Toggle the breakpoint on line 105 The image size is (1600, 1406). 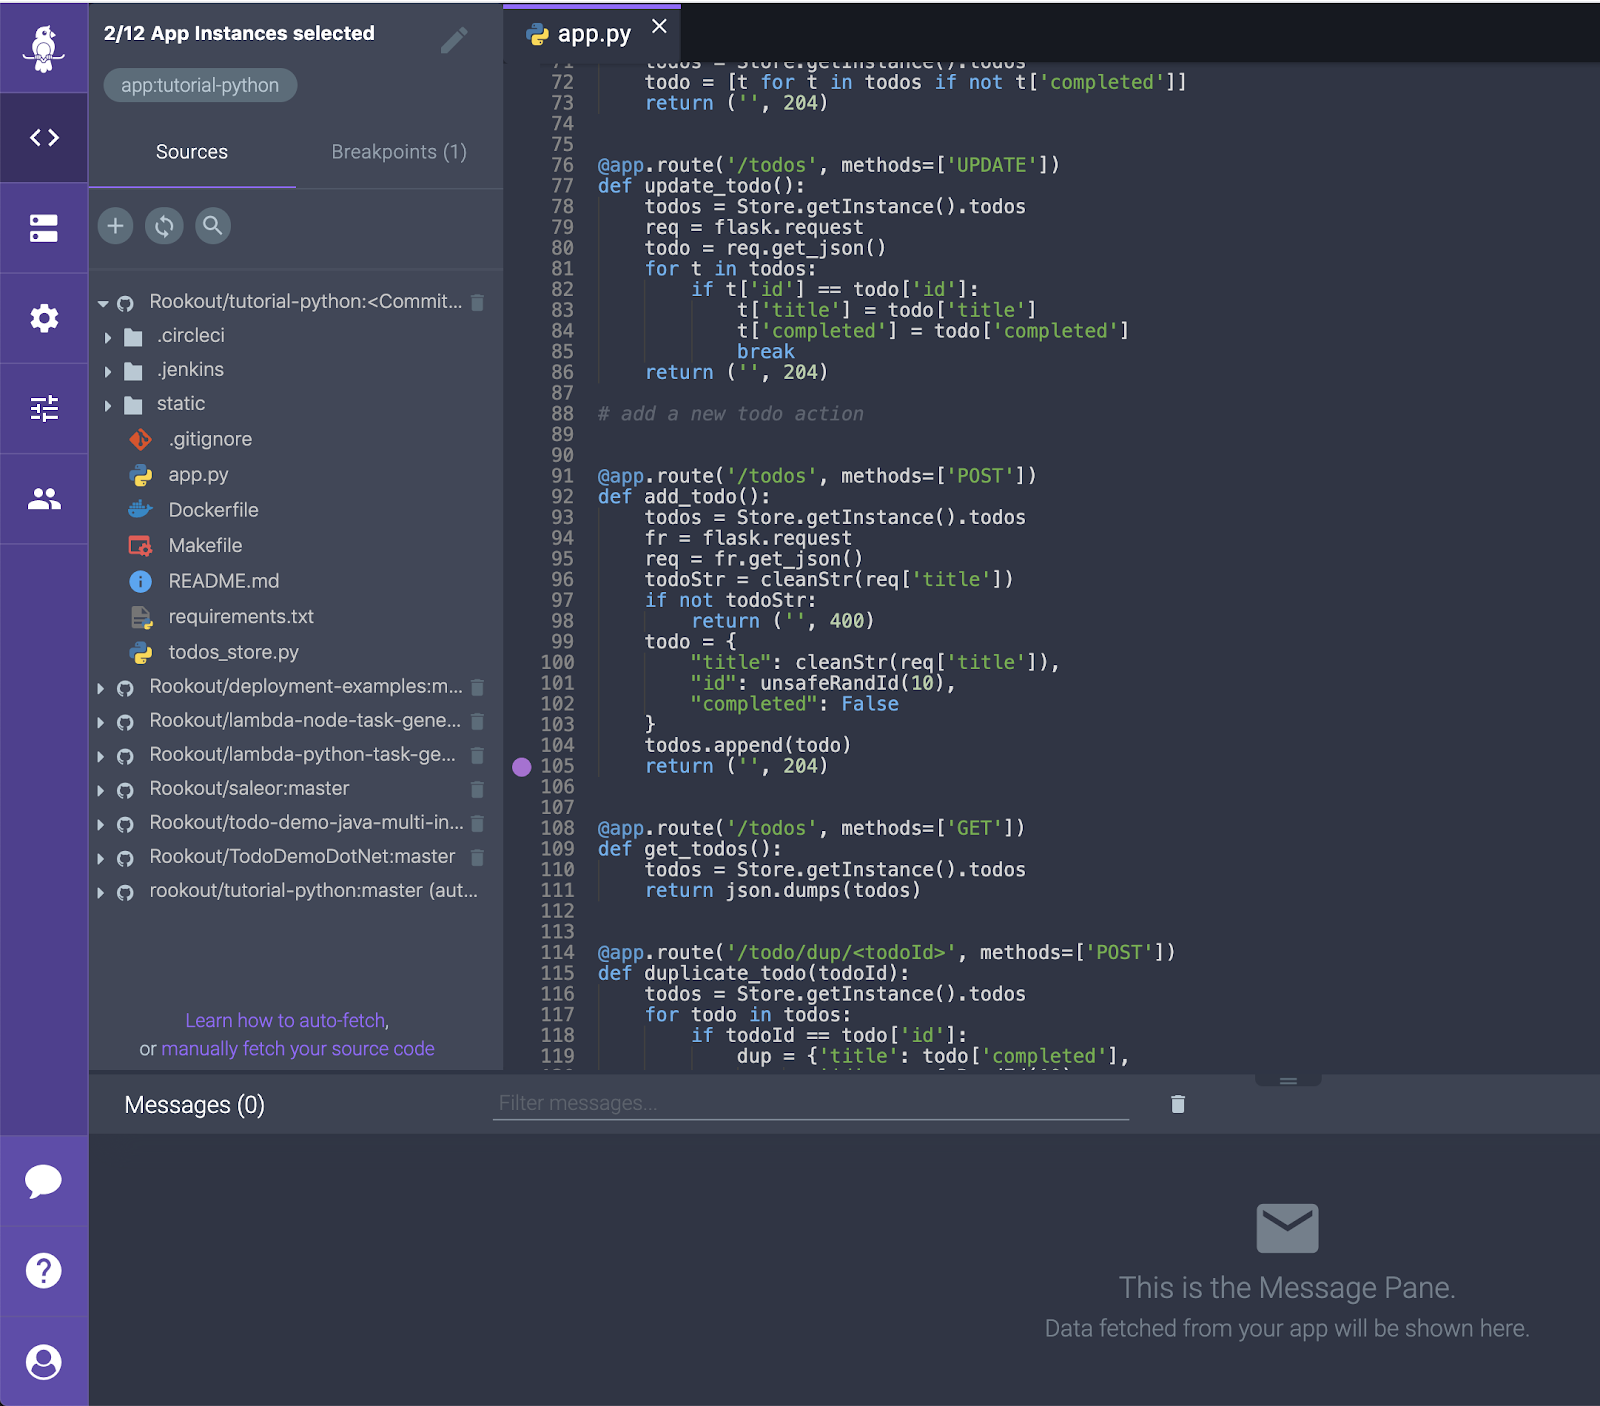521,767
